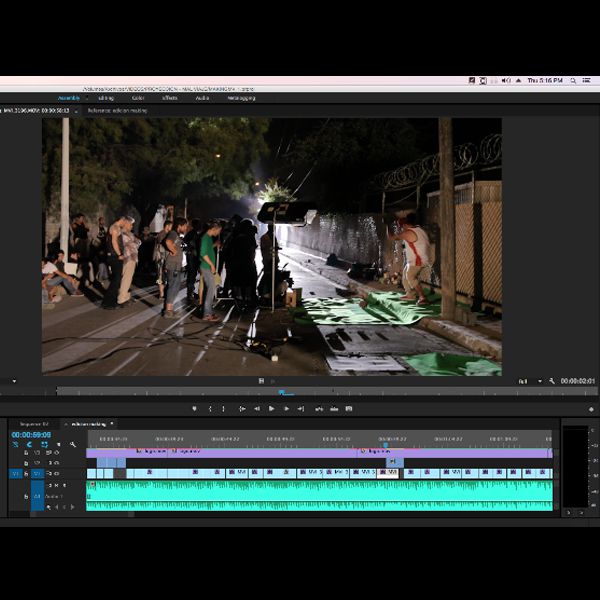
Task: Toggle the V1 source patching button
Action: click(x=15, y=473)
